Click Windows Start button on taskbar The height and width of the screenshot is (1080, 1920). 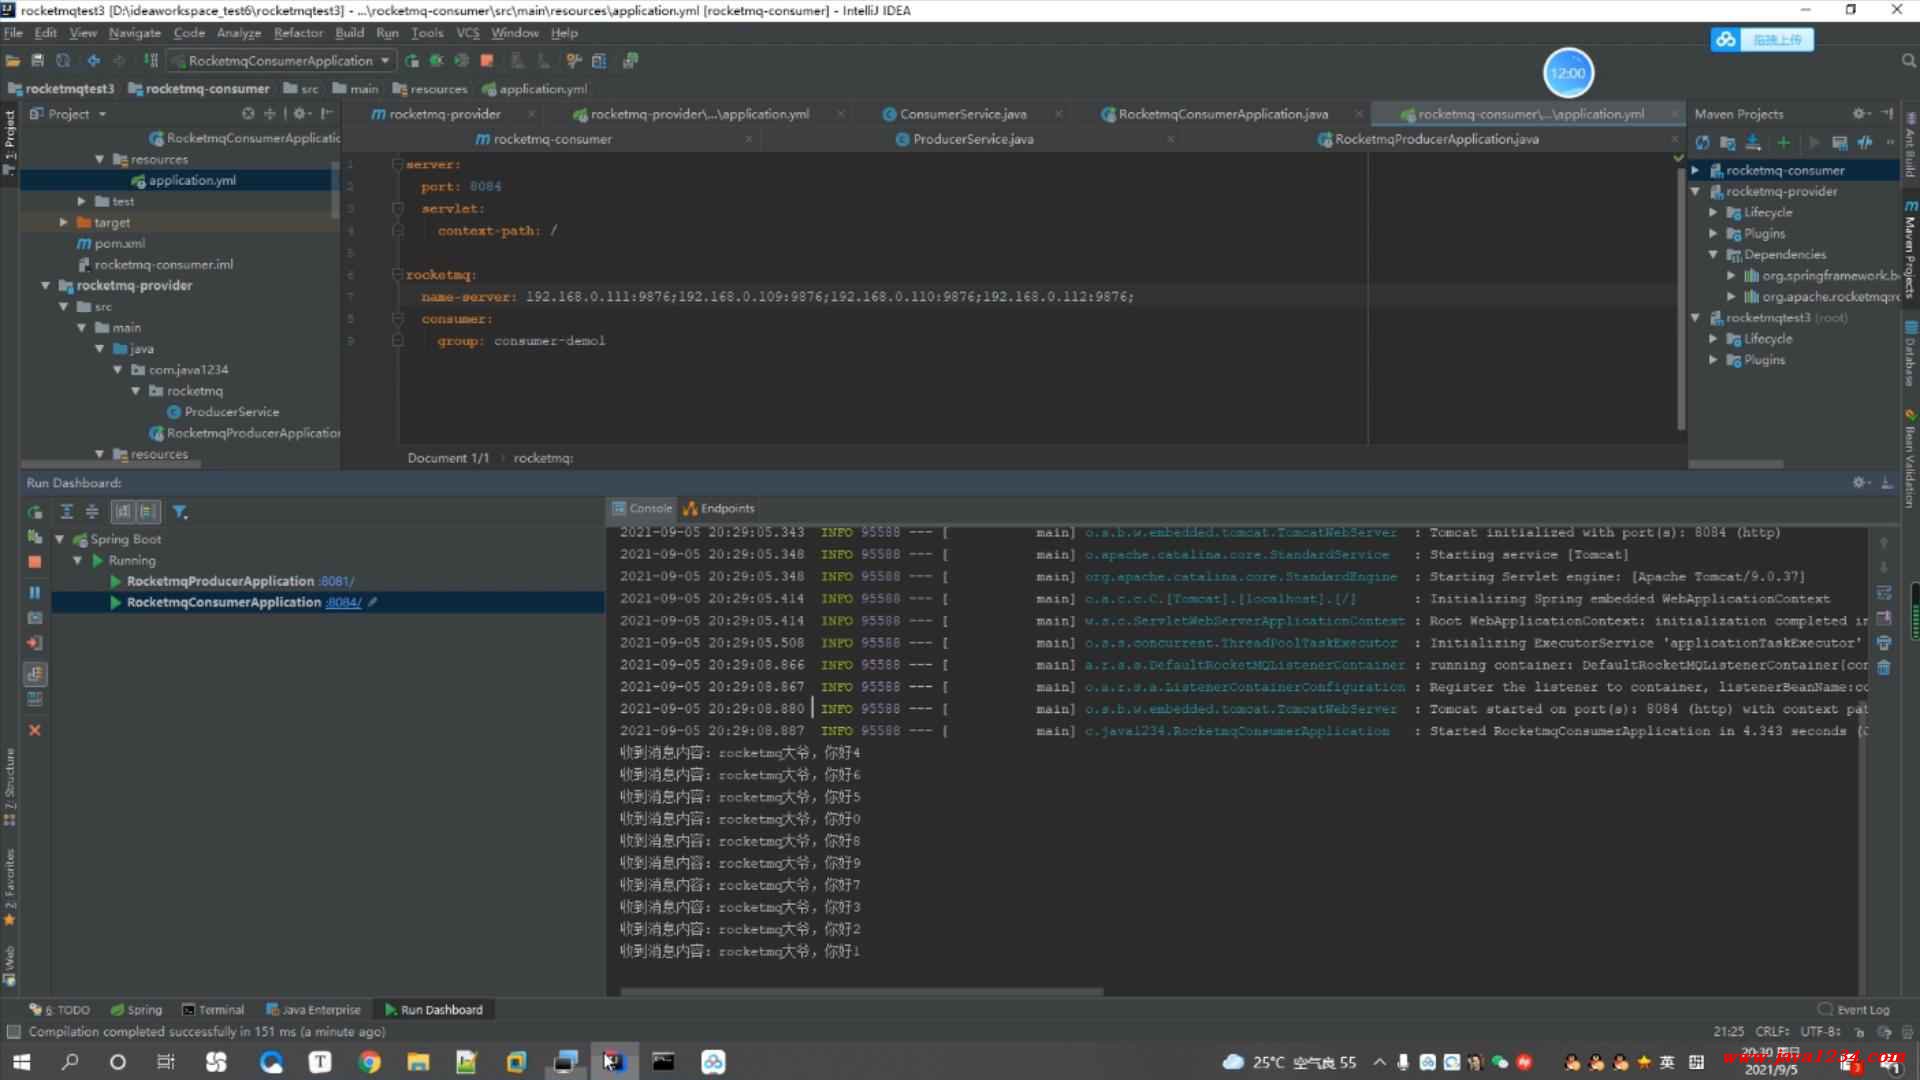[x=21, y=1062]
